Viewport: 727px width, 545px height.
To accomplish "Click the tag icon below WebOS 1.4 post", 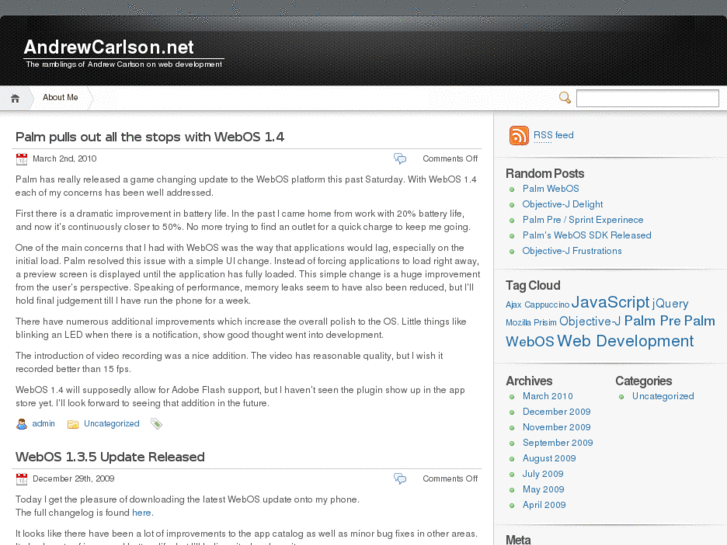I will 156,423.
